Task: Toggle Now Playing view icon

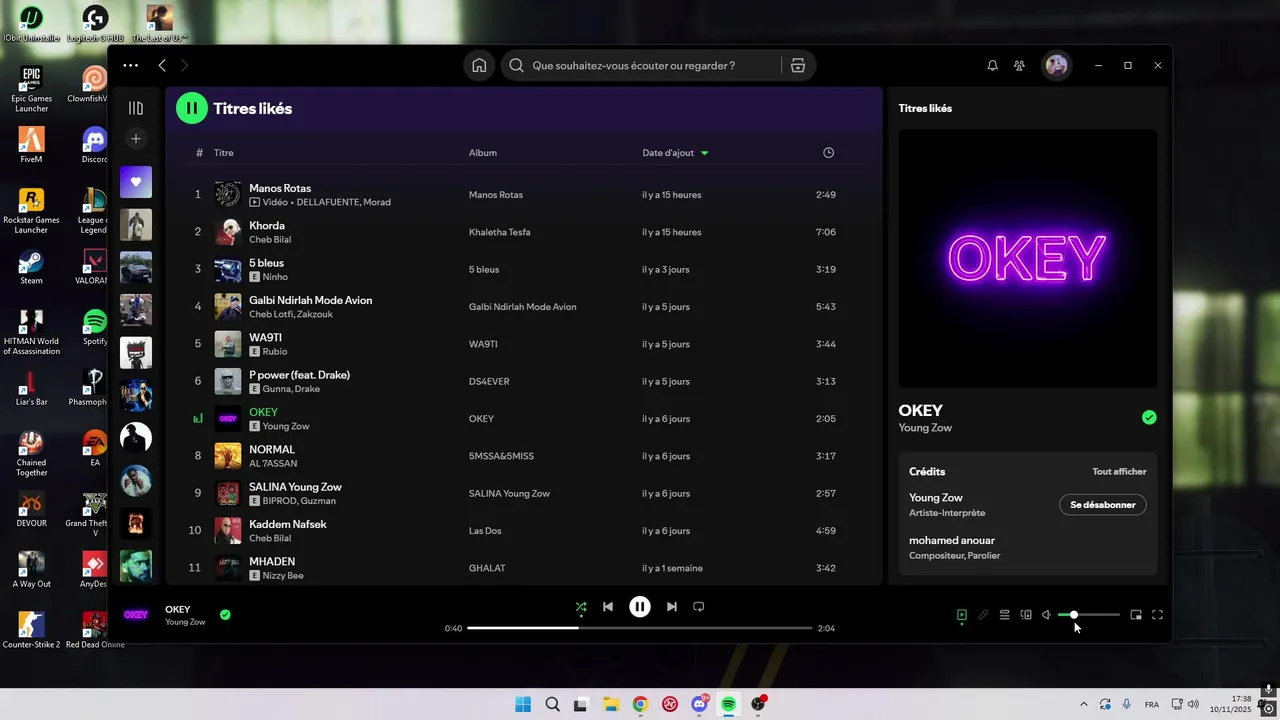Action: coord(962,615)
